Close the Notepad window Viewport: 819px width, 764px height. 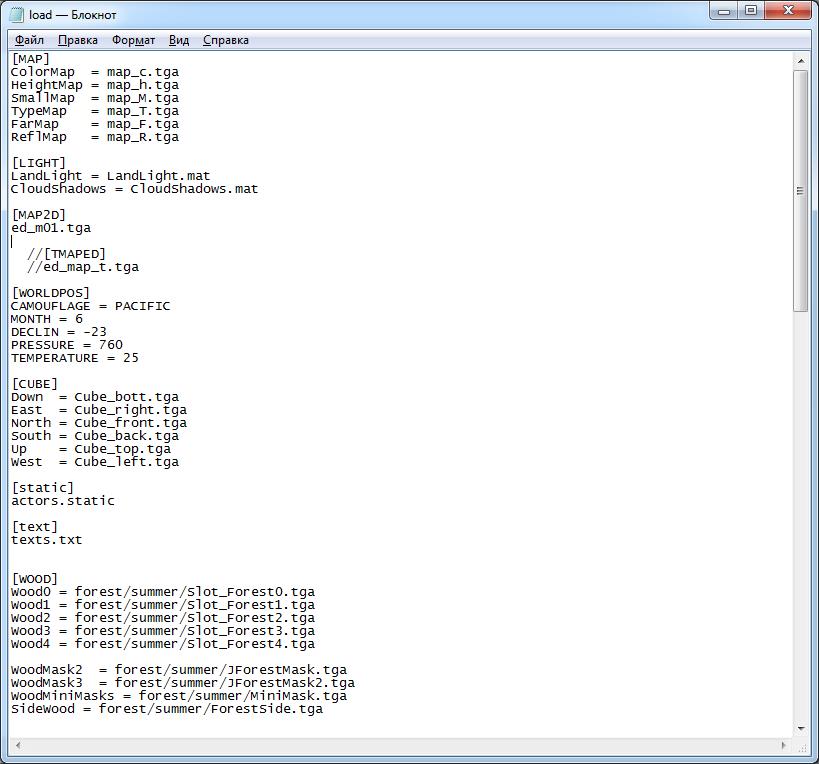(789, 11)
